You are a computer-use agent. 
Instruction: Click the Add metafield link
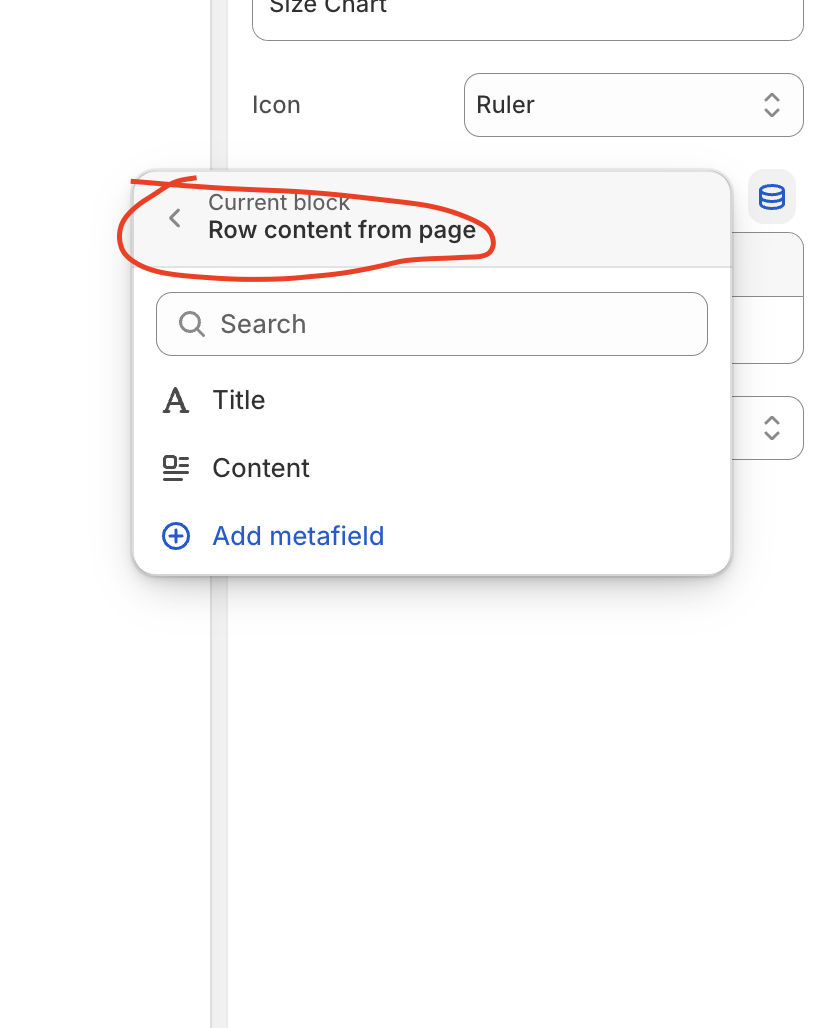pyautogui.click(x=298, y=536)
